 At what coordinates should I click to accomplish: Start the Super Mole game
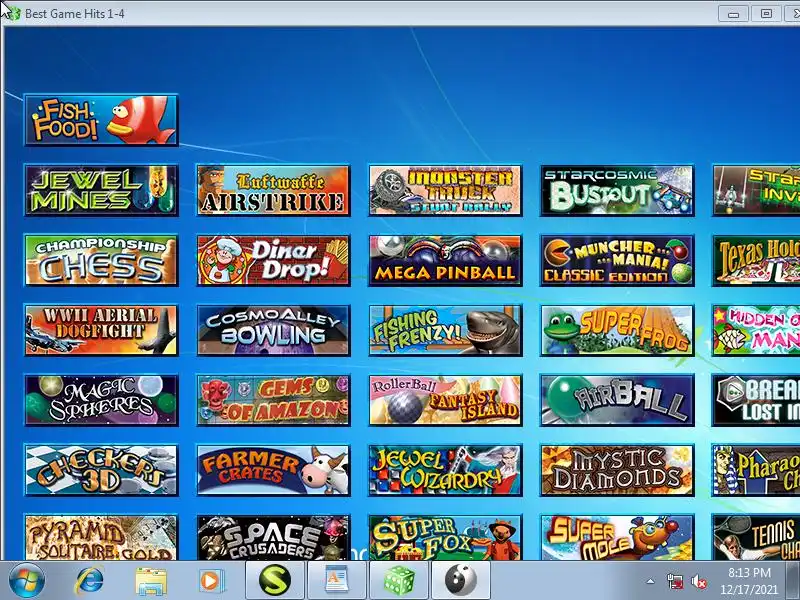(x=617, y=537)
